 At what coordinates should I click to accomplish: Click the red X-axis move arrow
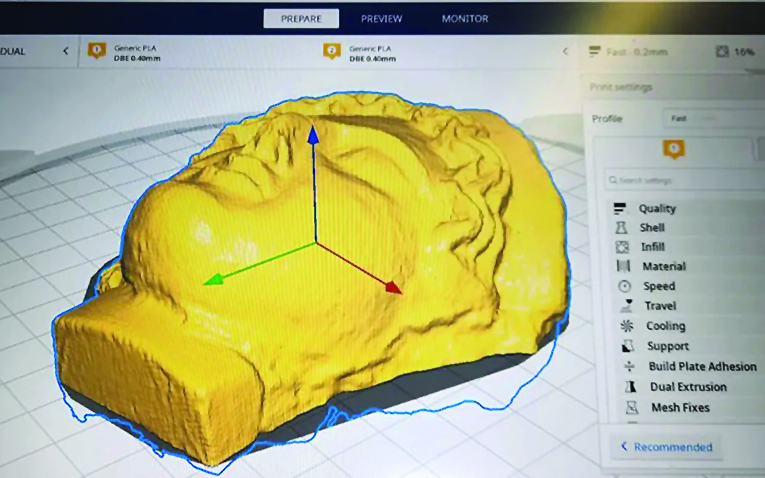coord(393,287)
